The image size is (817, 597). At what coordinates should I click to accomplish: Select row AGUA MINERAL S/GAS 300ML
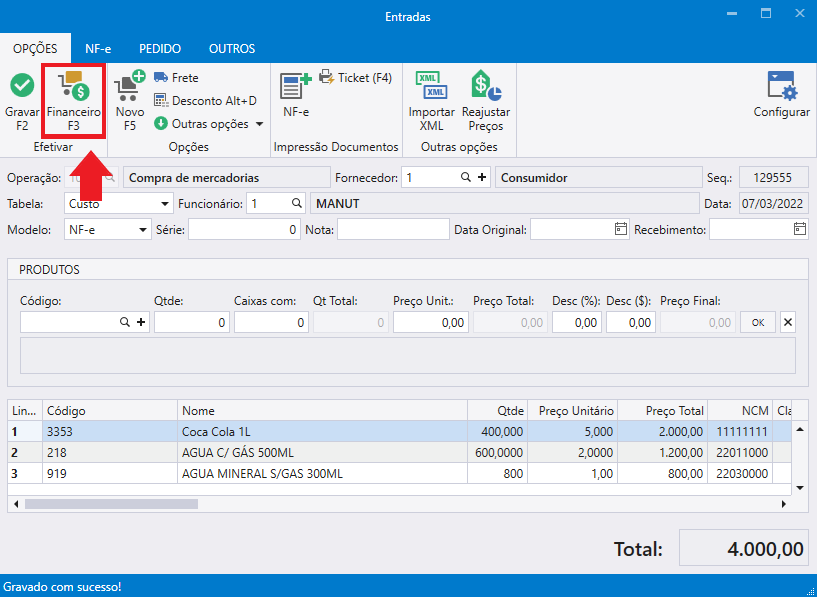pyautogui.click(x=400, y=474)
